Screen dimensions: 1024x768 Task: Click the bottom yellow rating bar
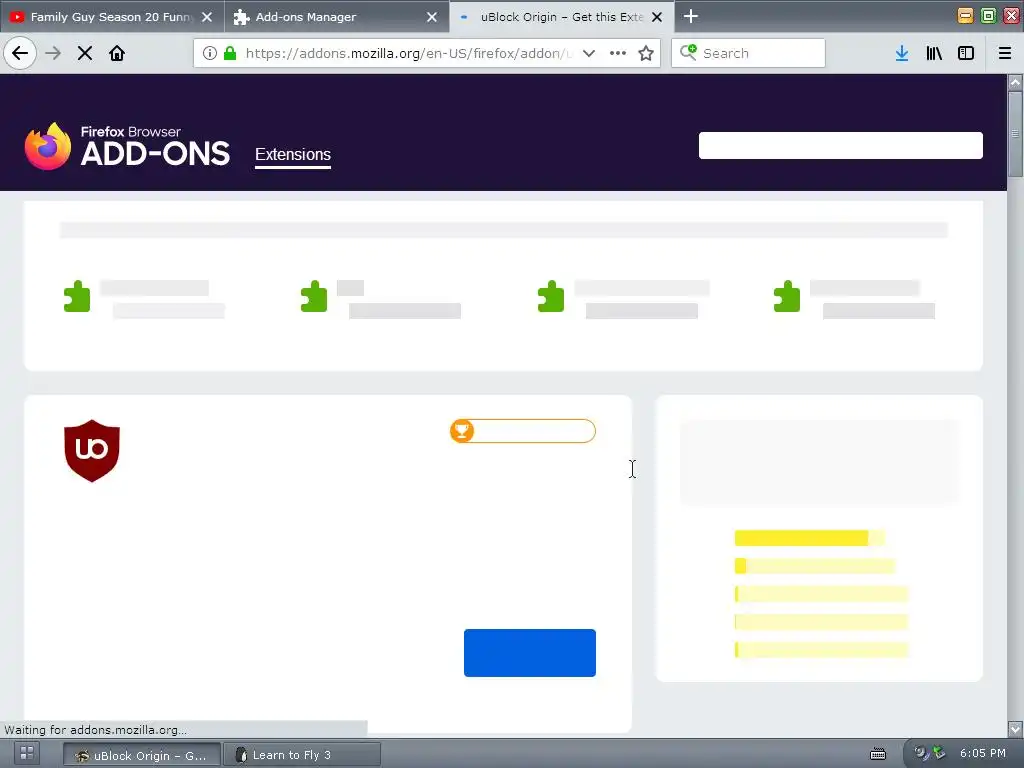[x=822, y=650]
